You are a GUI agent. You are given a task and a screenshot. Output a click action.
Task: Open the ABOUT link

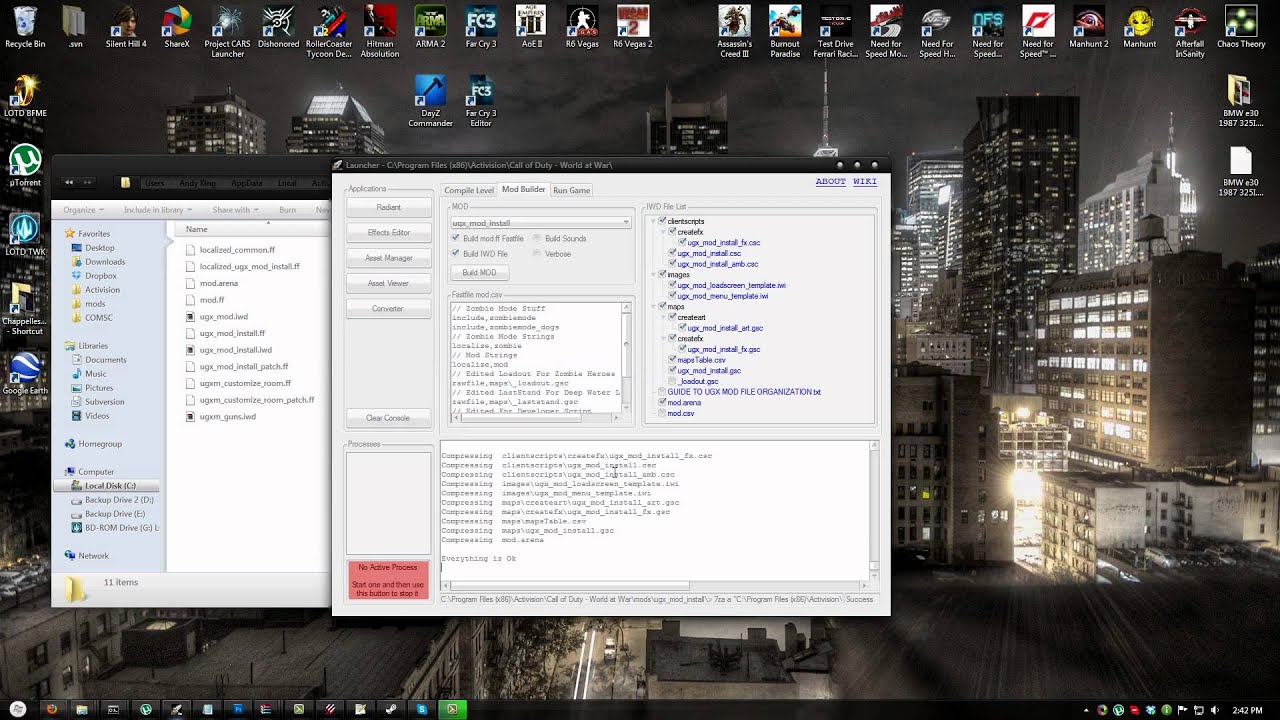tap(830, 182)
